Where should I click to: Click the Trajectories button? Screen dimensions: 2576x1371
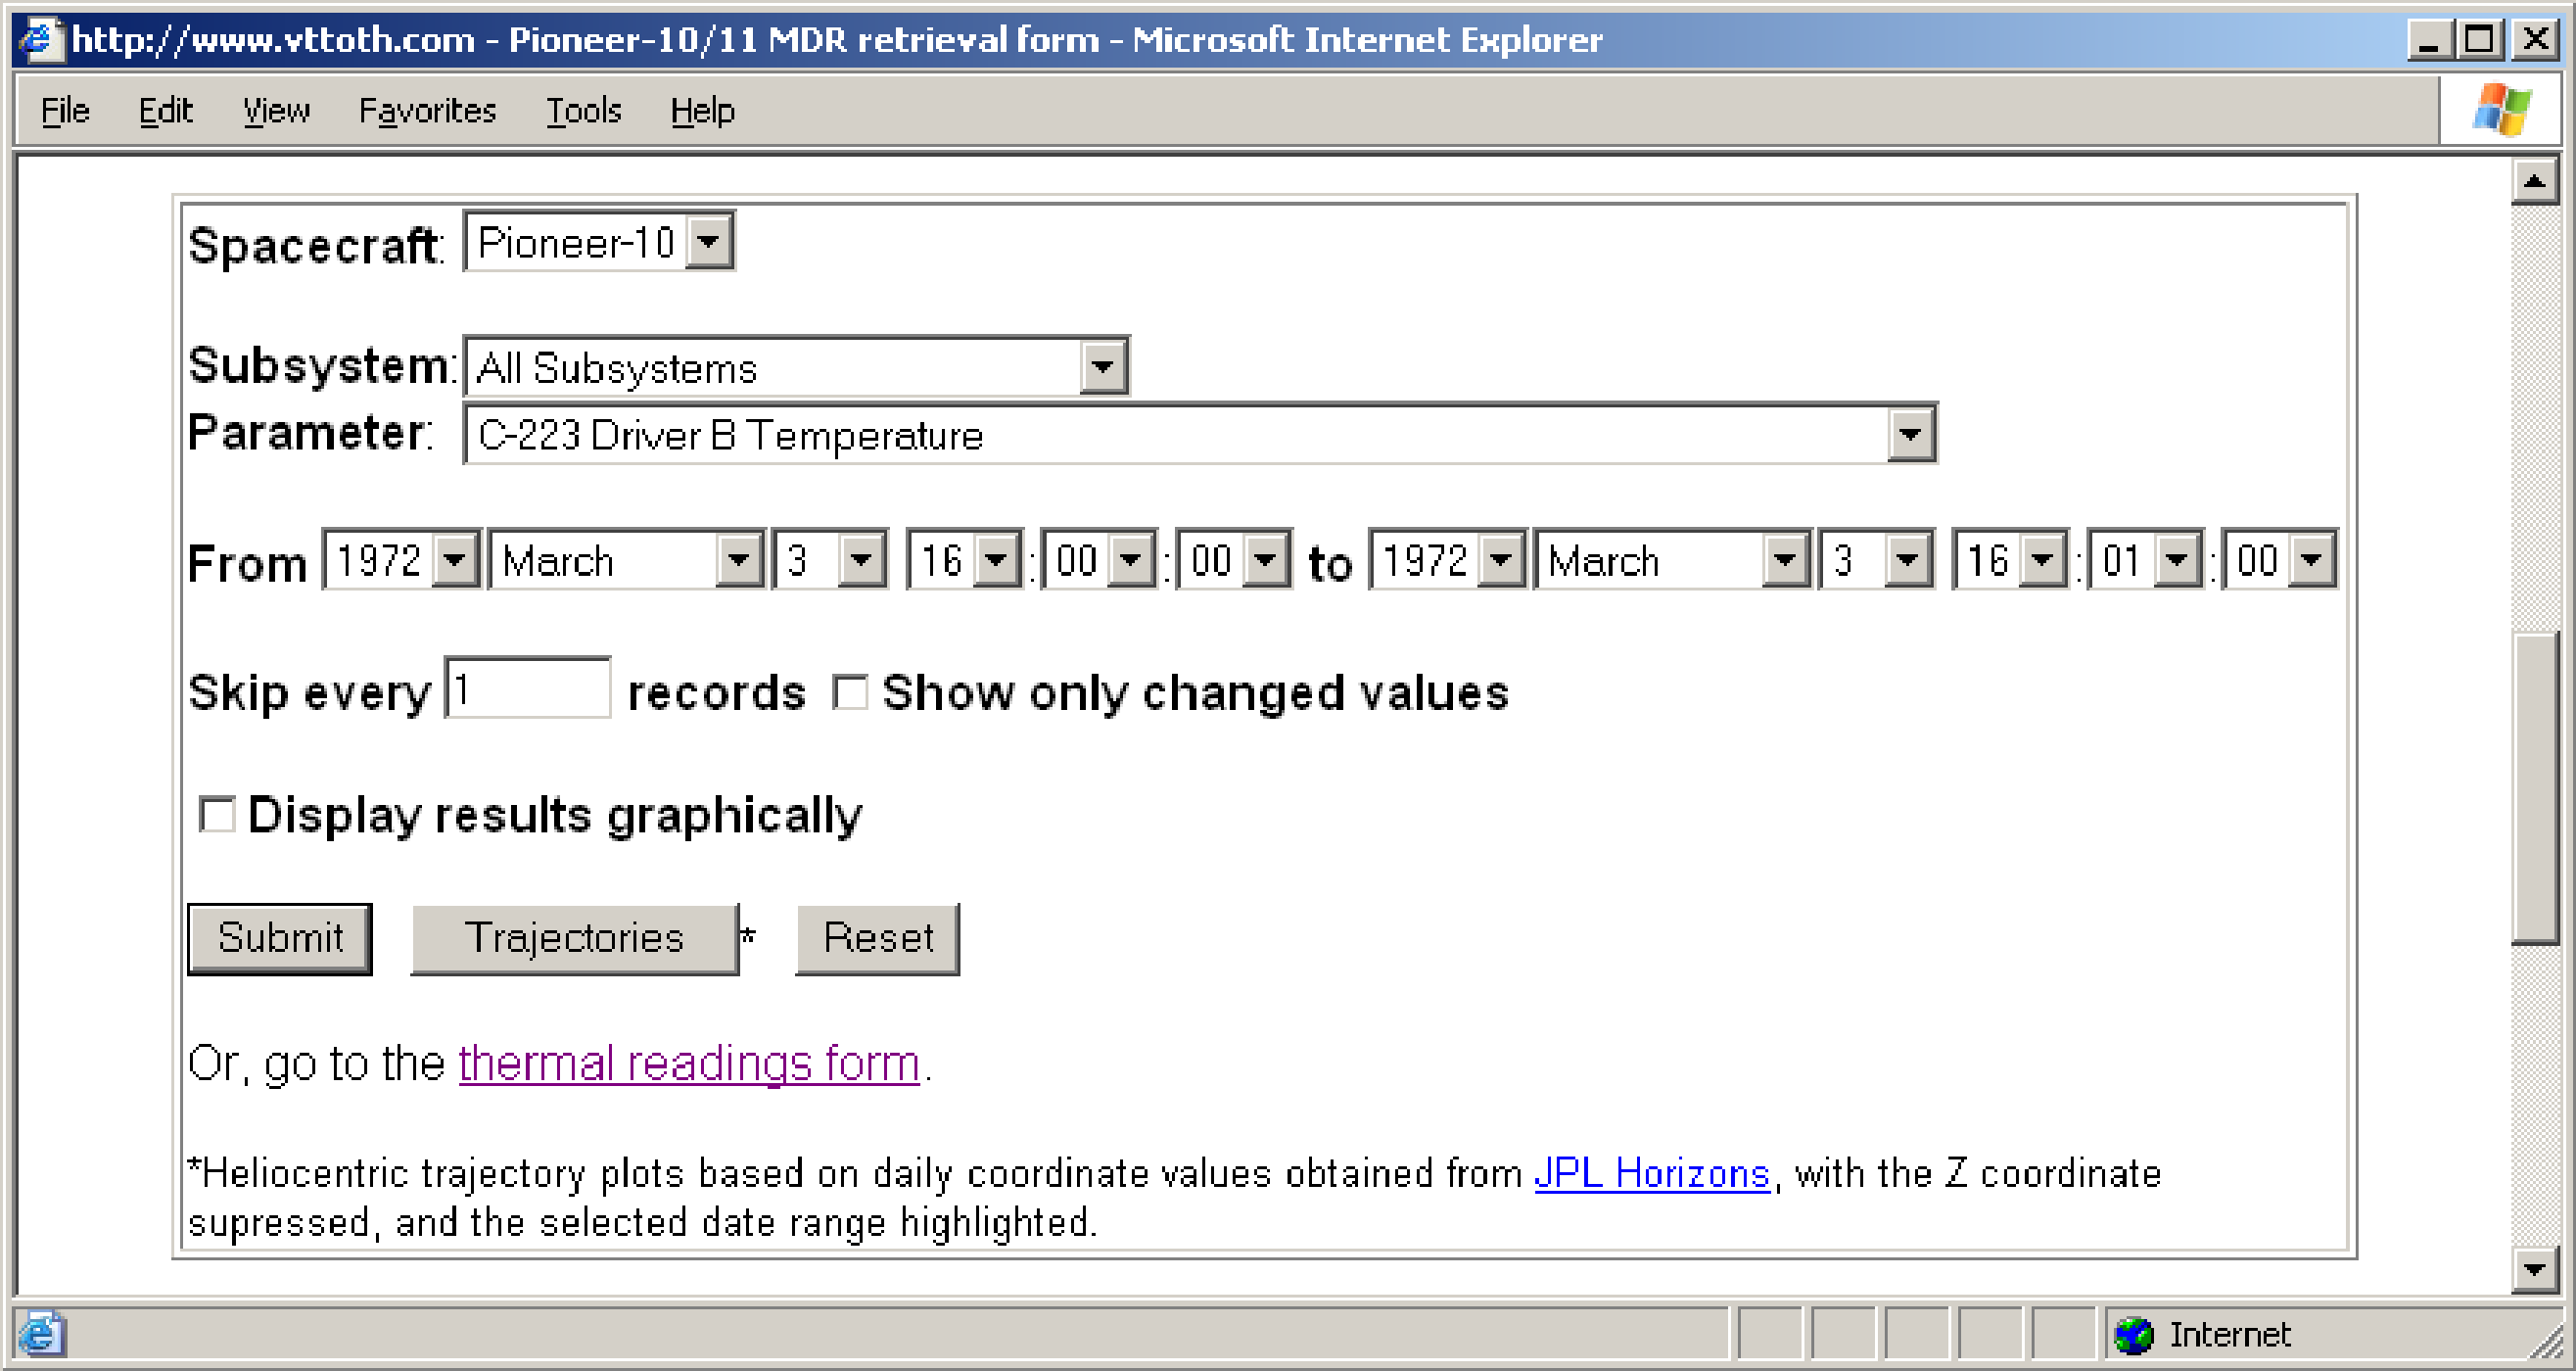575,938
